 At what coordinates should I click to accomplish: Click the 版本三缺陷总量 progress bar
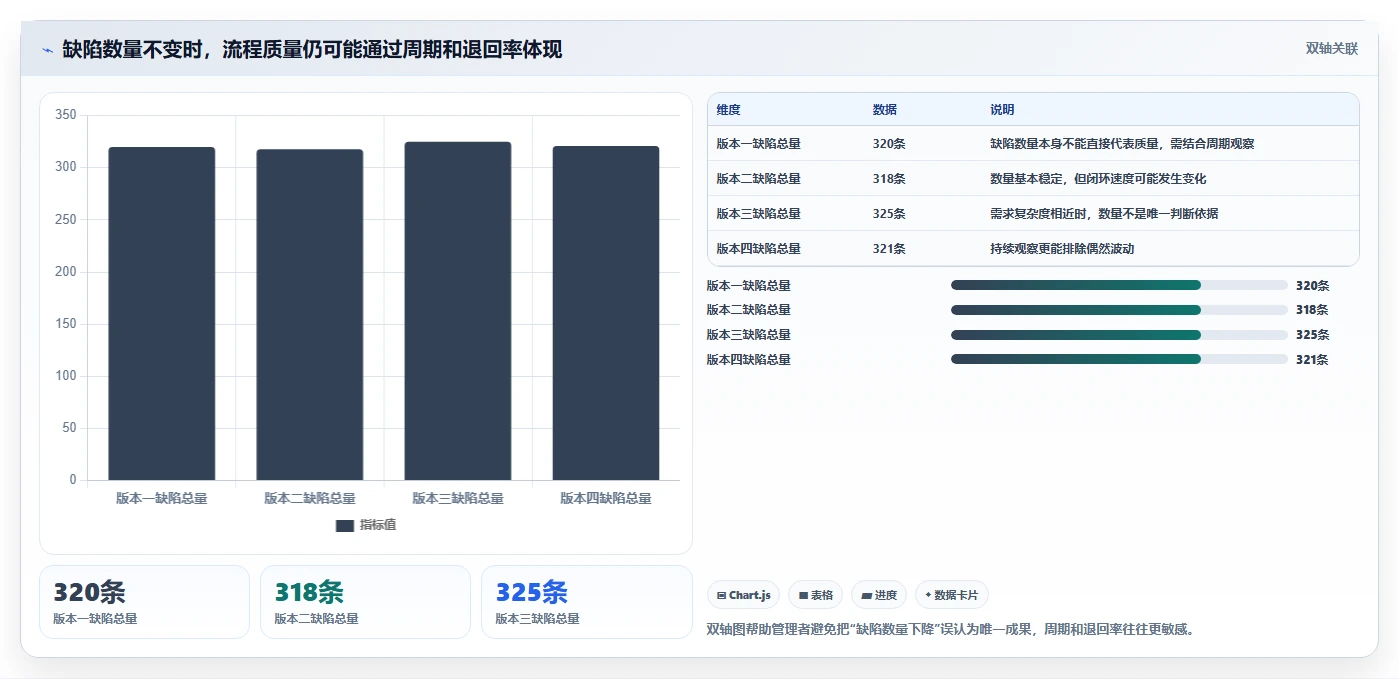tap(1119, 335)
